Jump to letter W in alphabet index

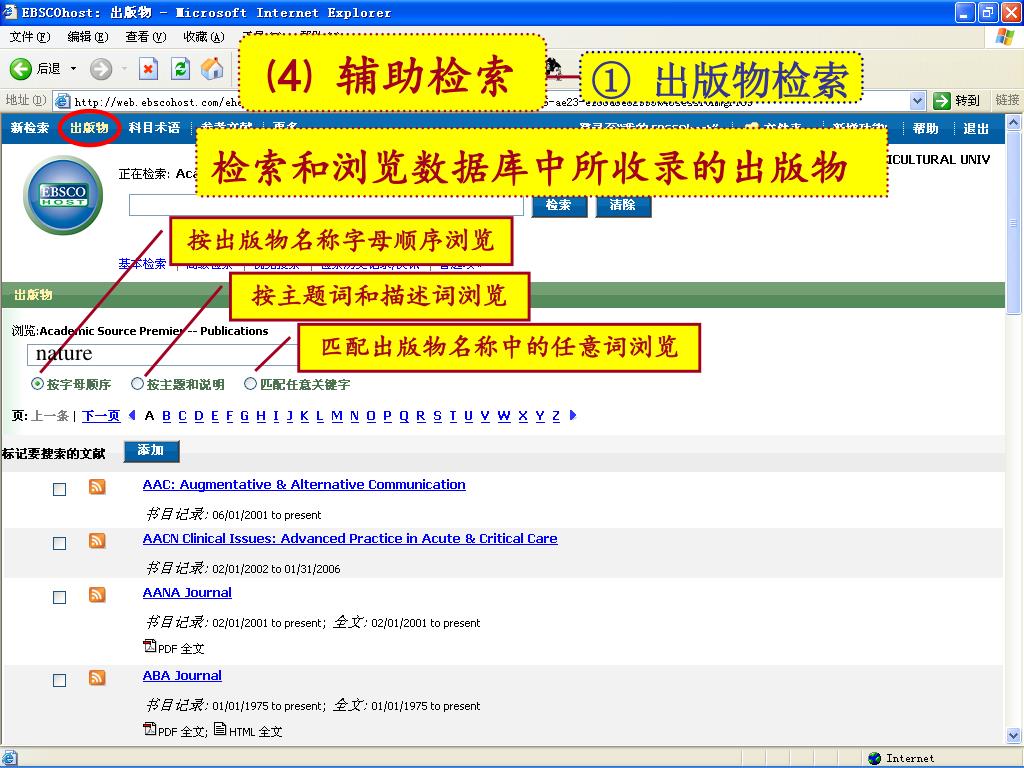[504, 416]
